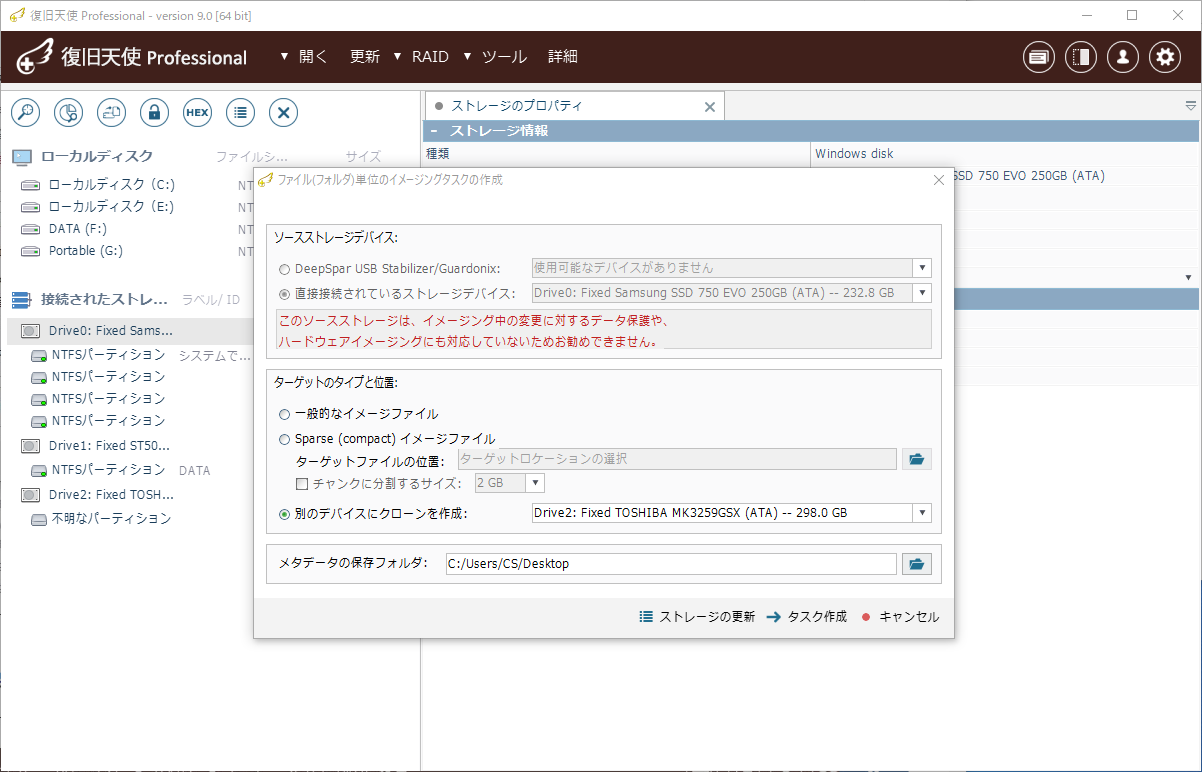Select the DeepSpar USB Stabilizer/Guardonix radio

(x=285, y=269)
